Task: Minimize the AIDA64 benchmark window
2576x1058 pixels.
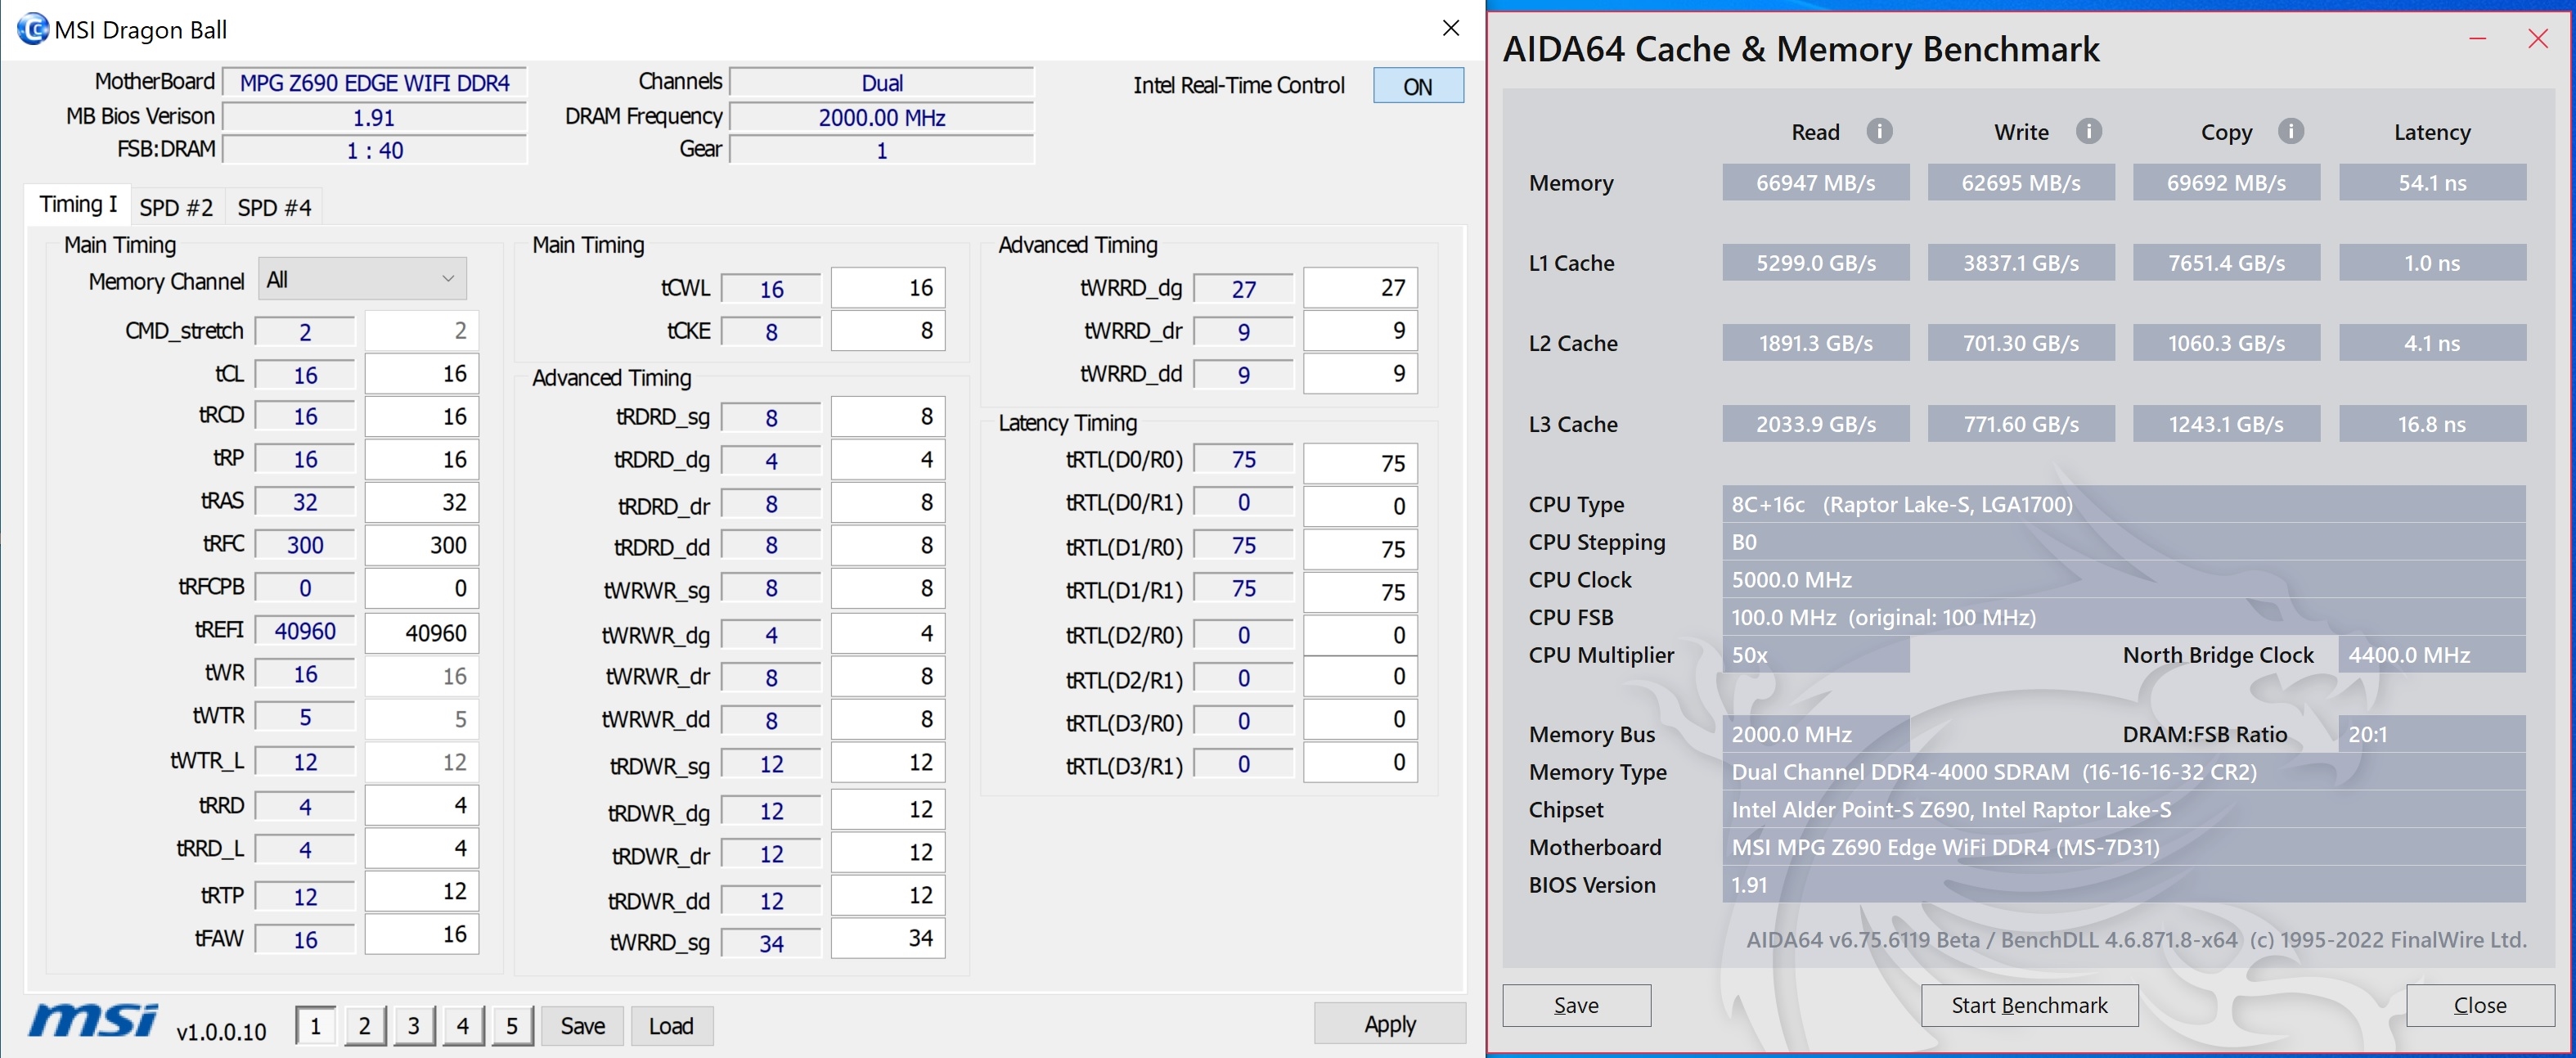Action: pyautogui.click(x=2477, y=39)
